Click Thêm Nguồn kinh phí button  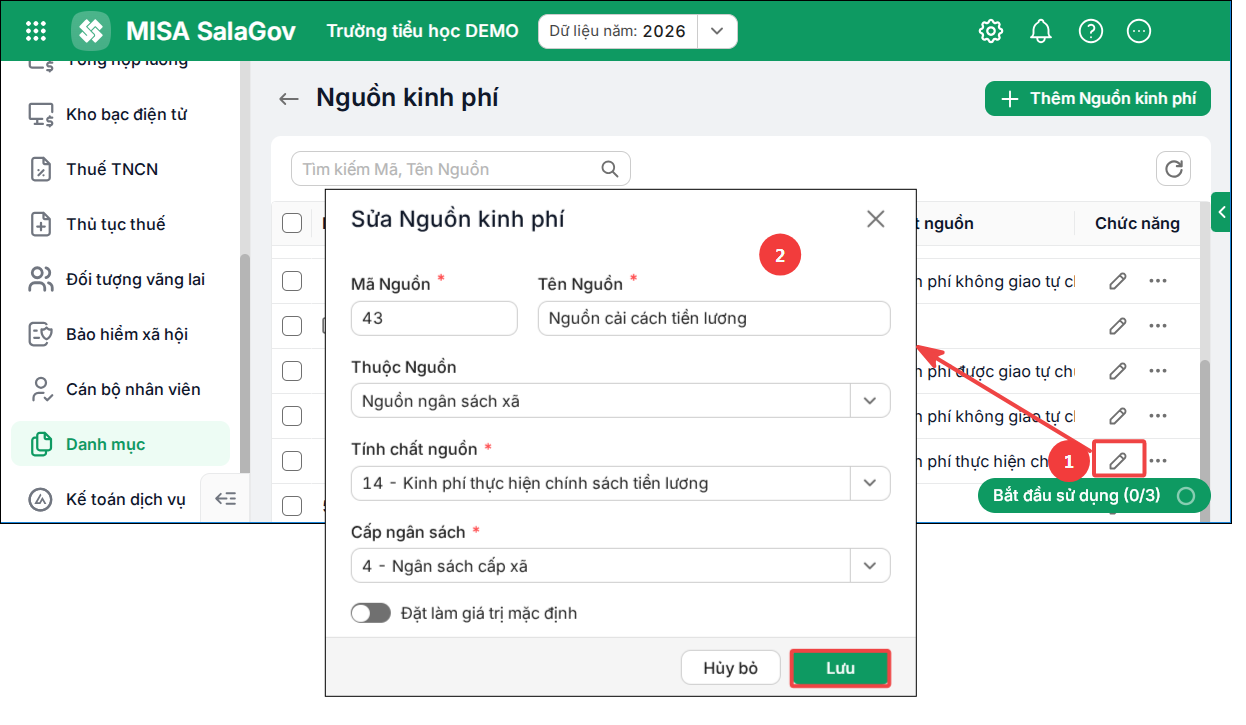point(1098,98)
